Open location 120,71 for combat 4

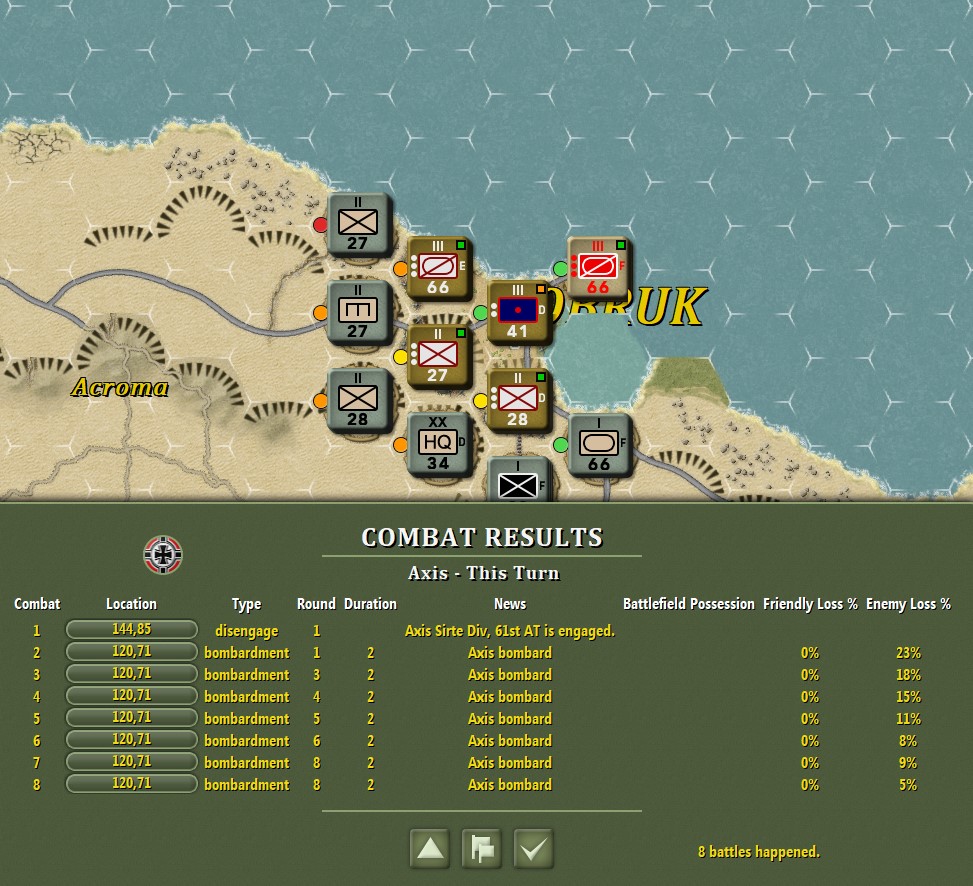click(132, 696)
